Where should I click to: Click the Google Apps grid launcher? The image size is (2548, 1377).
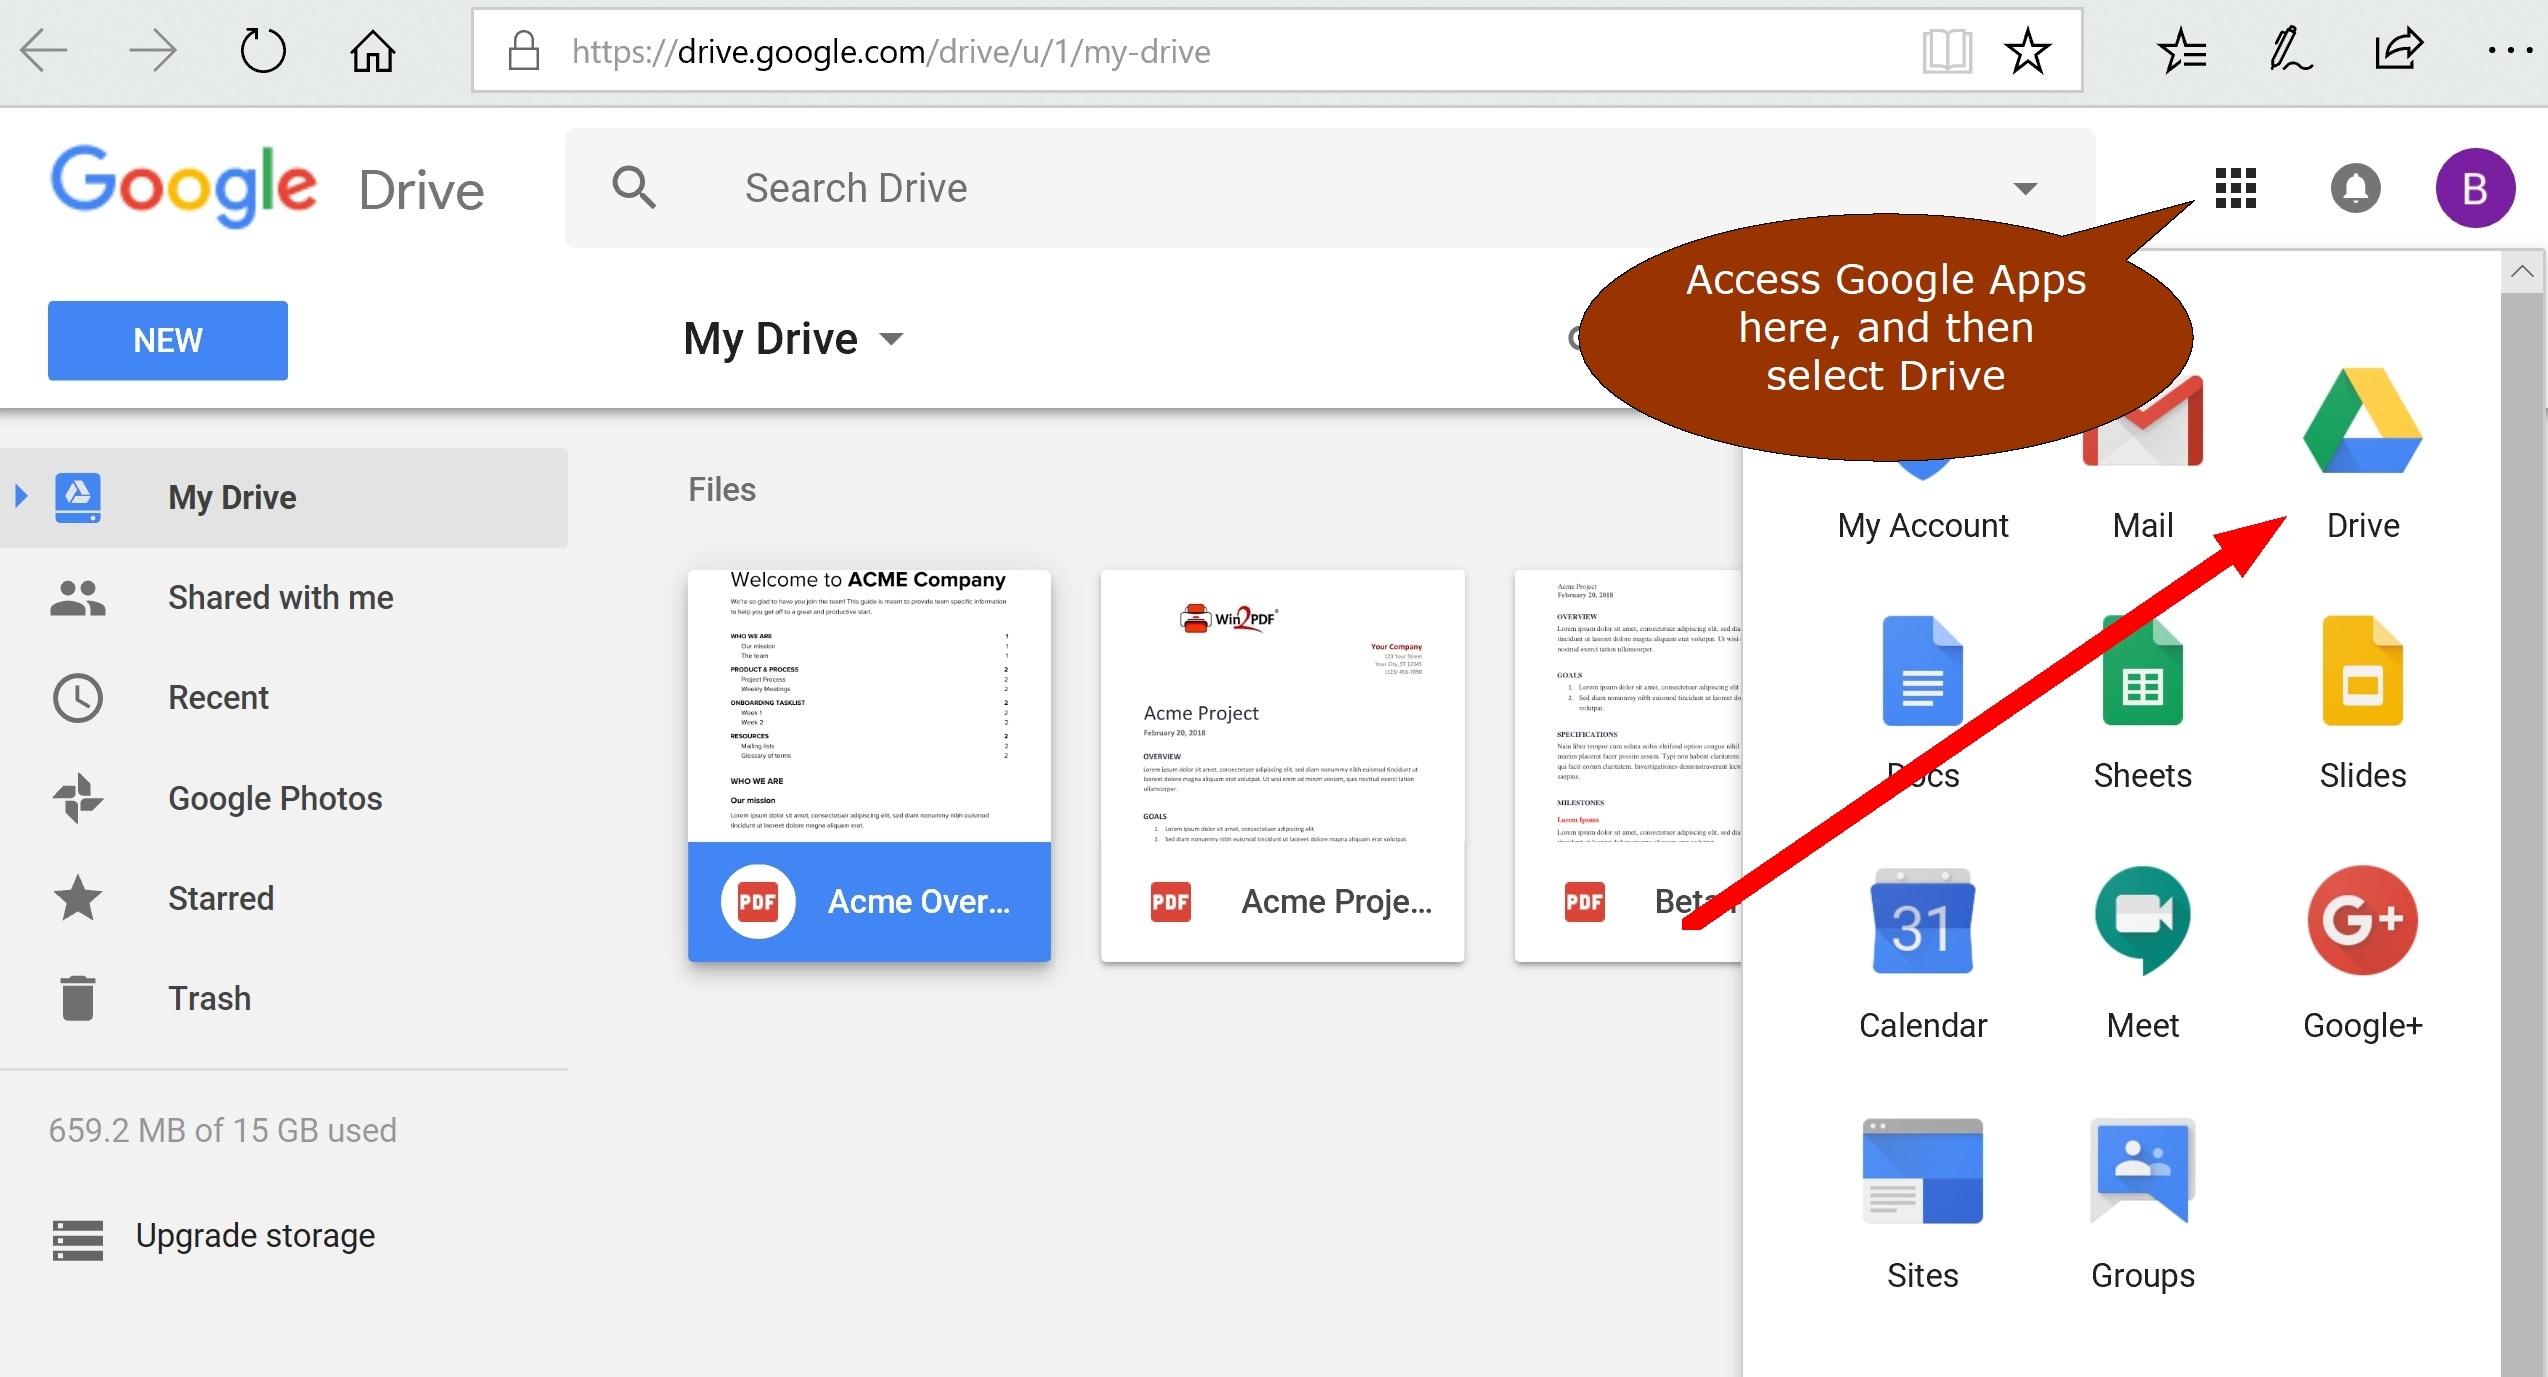point(2235,187)
